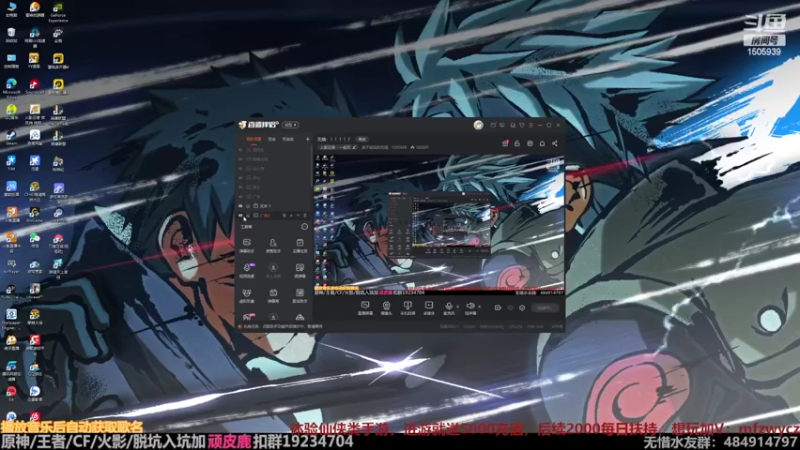Viewport: 800px width, 450px height.
Task: Delete the selected orange source with trash icon
Action: [305, 215]
